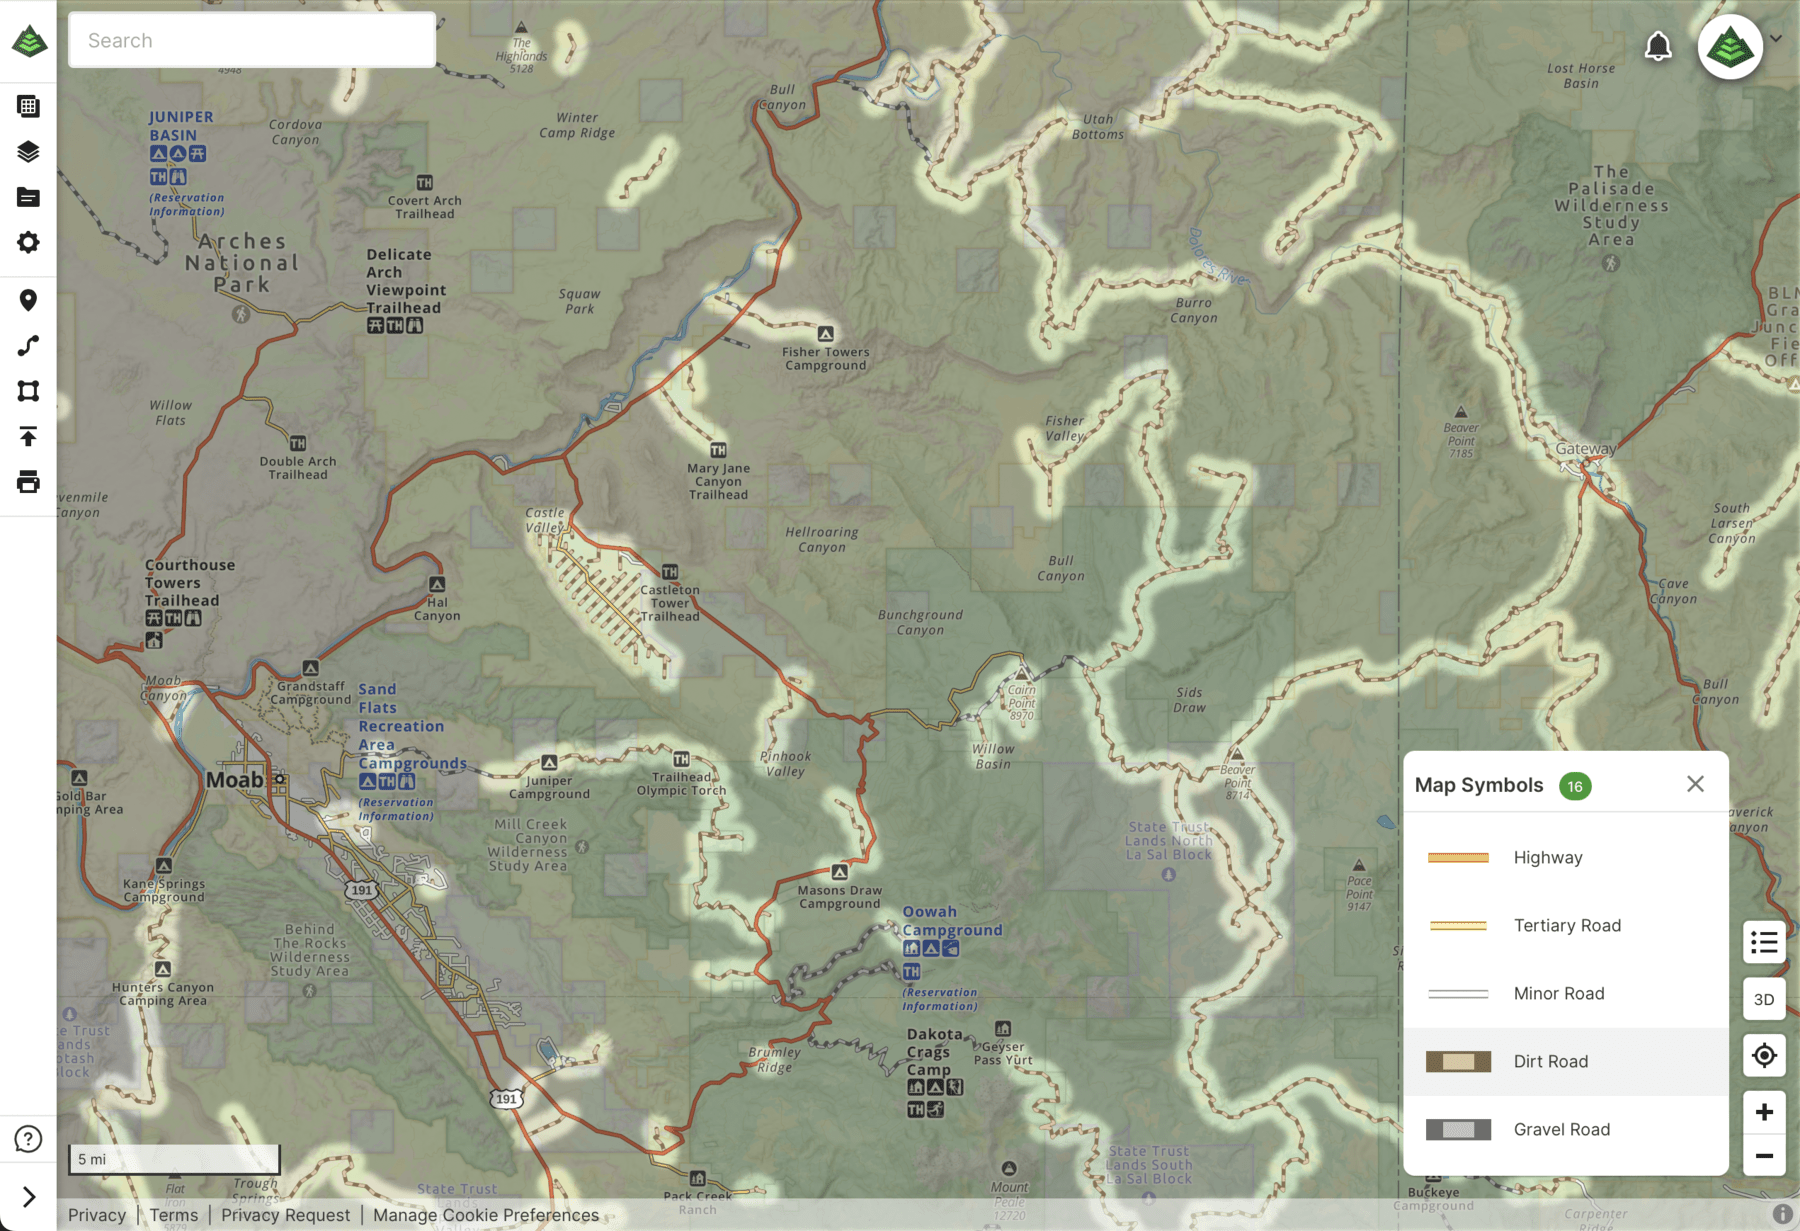
Task: Select the Tertiary Road legend row
Action: [x=1566, y=926]
